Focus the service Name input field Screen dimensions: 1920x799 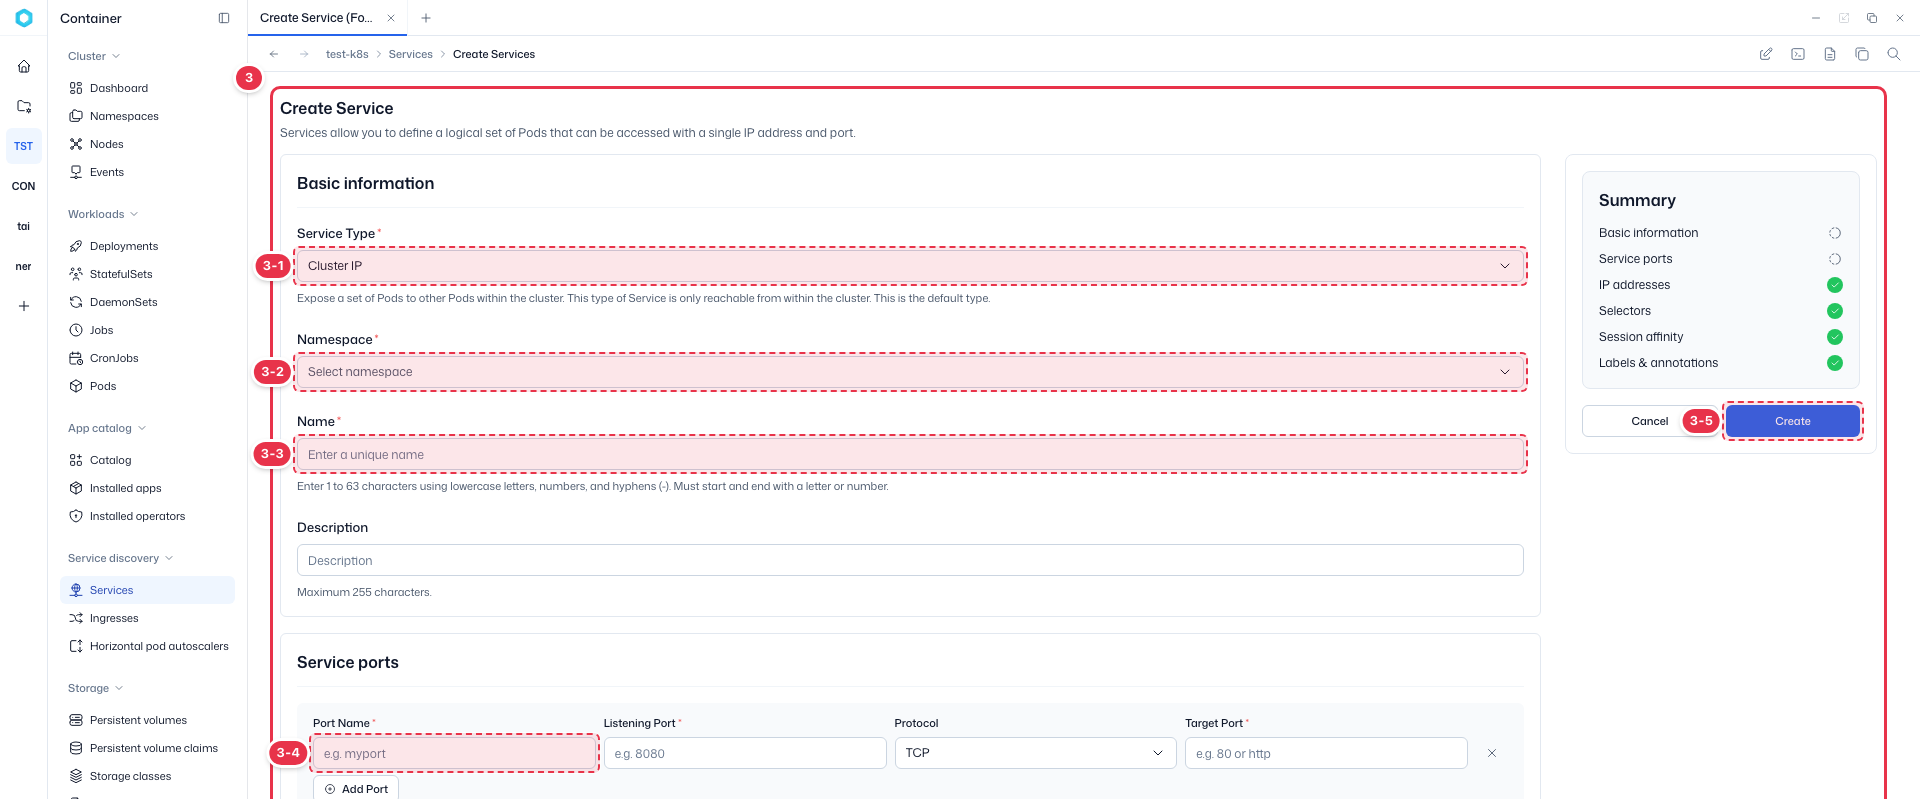[x=910, y=455]
